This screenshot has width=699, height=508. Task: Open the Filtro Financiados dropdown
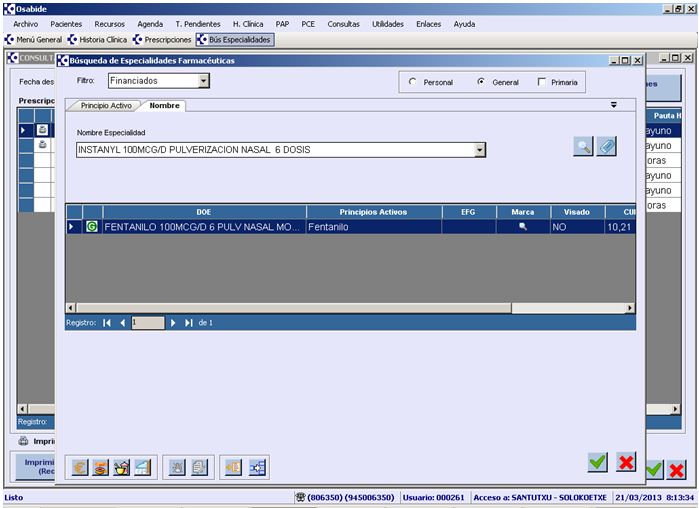click(204, 81)
